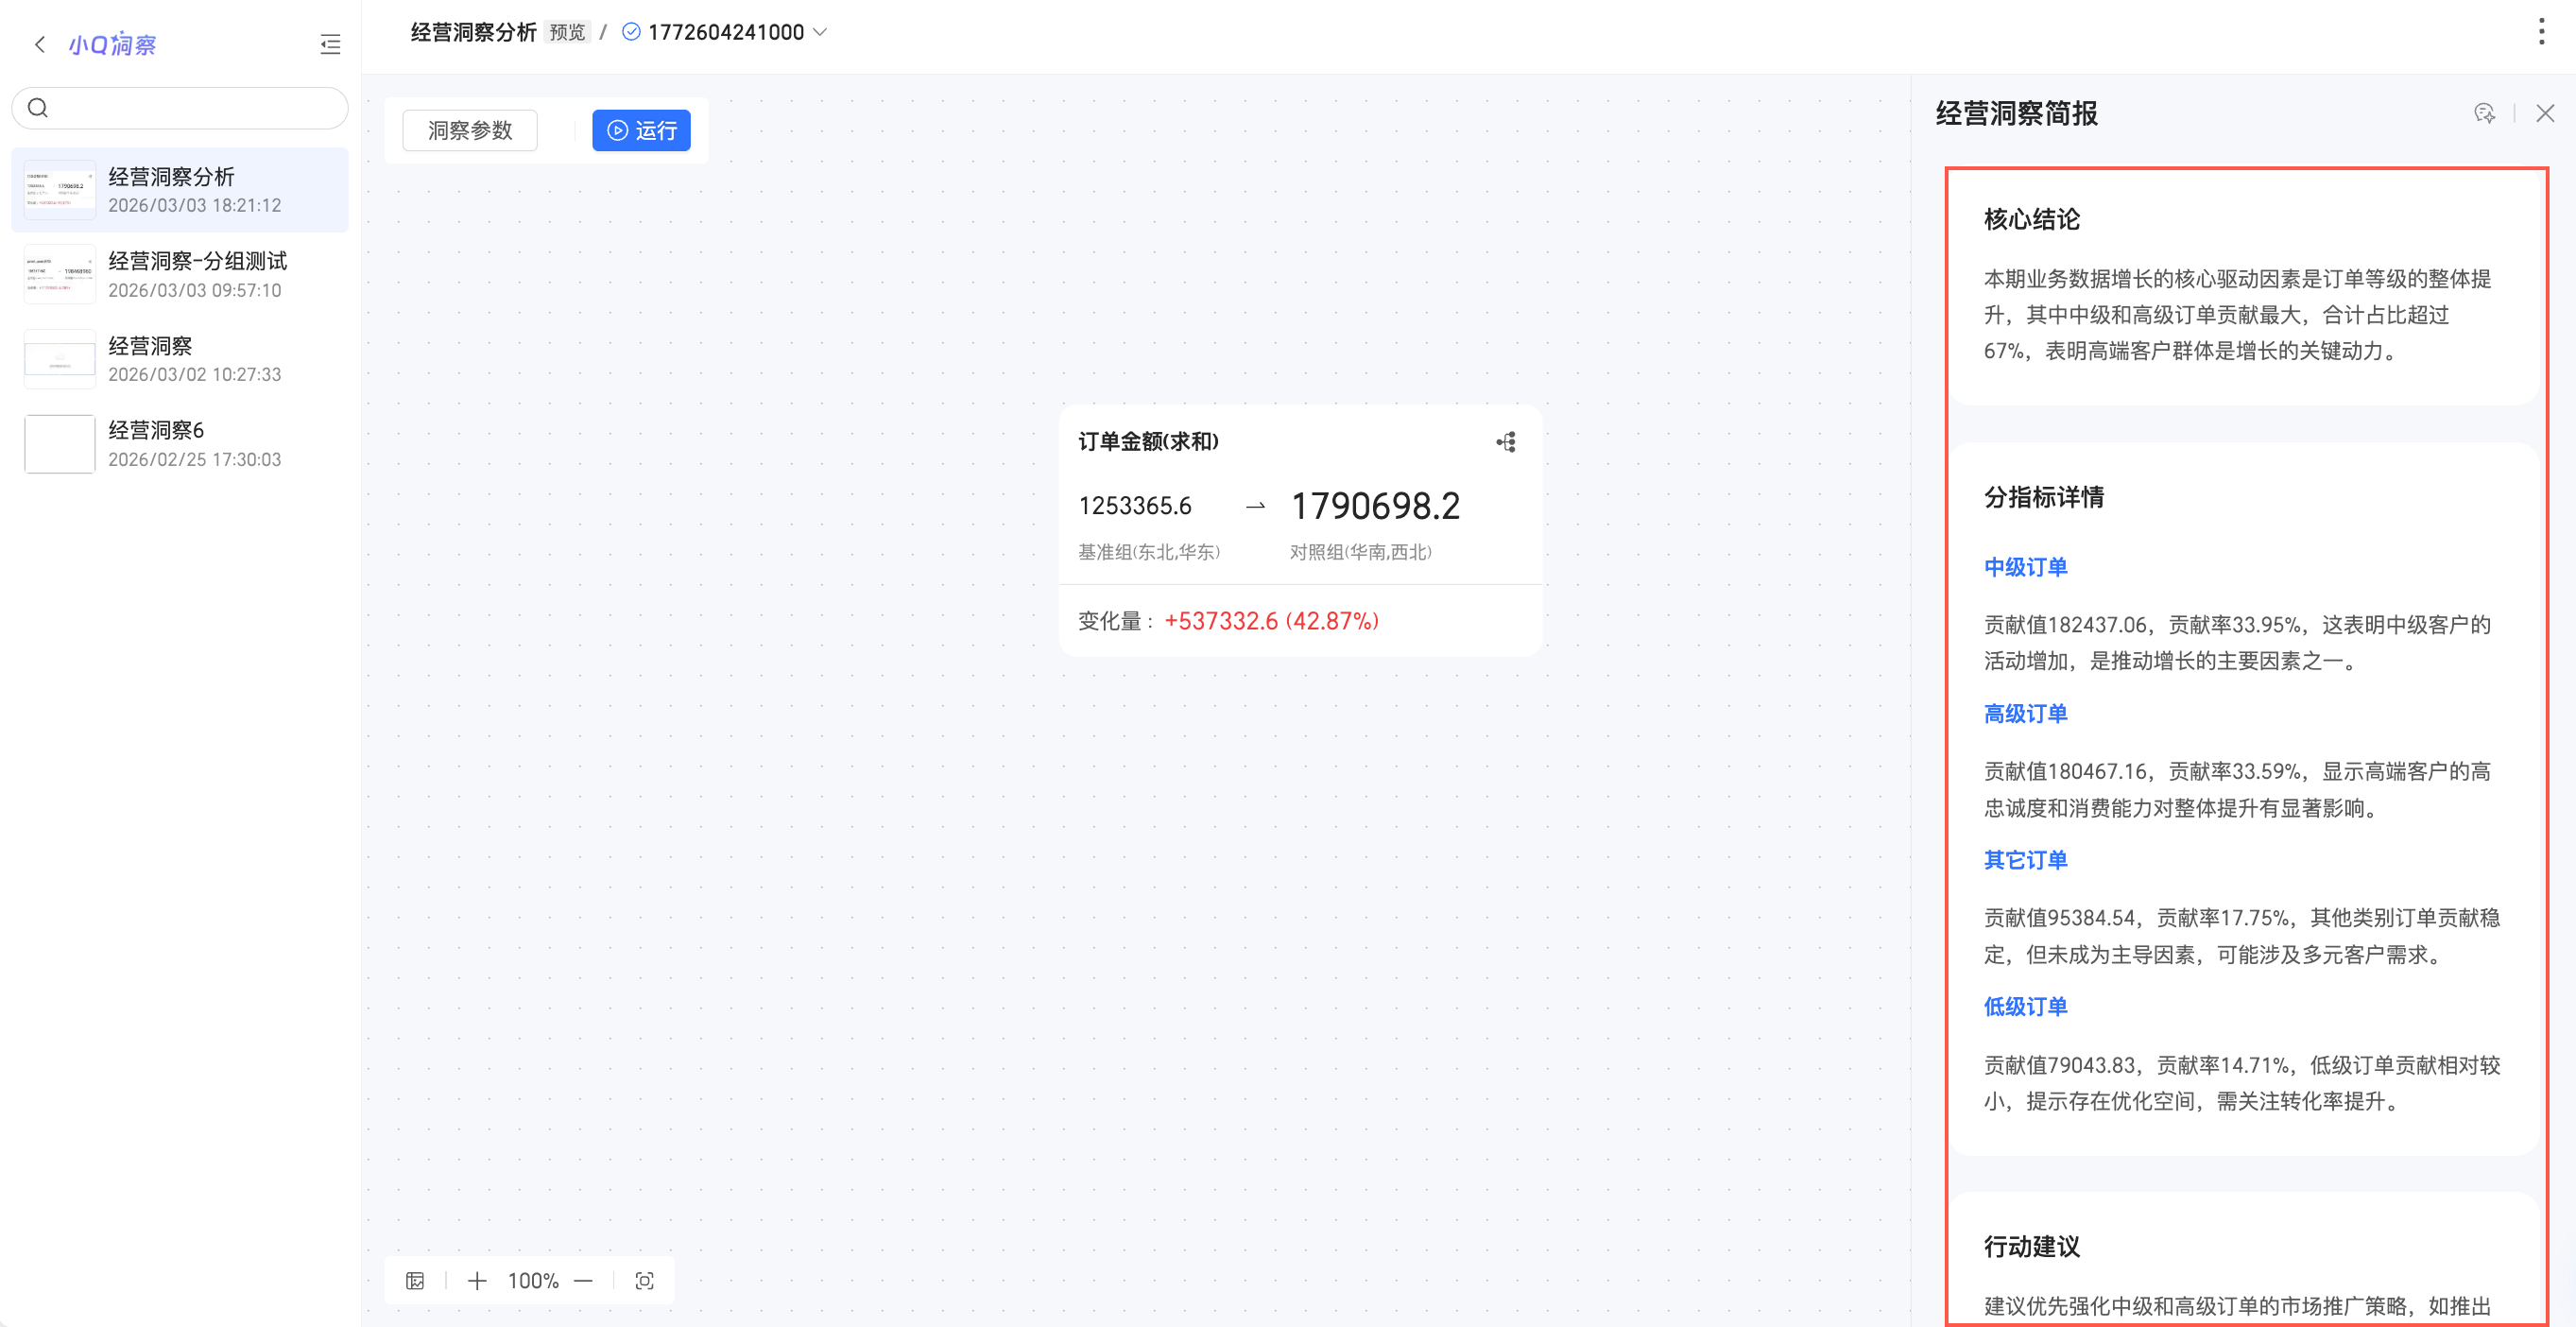Expand the 1772604241000 version dropdown
This screenshot has width=2576, height=1327.
[x=821, y=32]
